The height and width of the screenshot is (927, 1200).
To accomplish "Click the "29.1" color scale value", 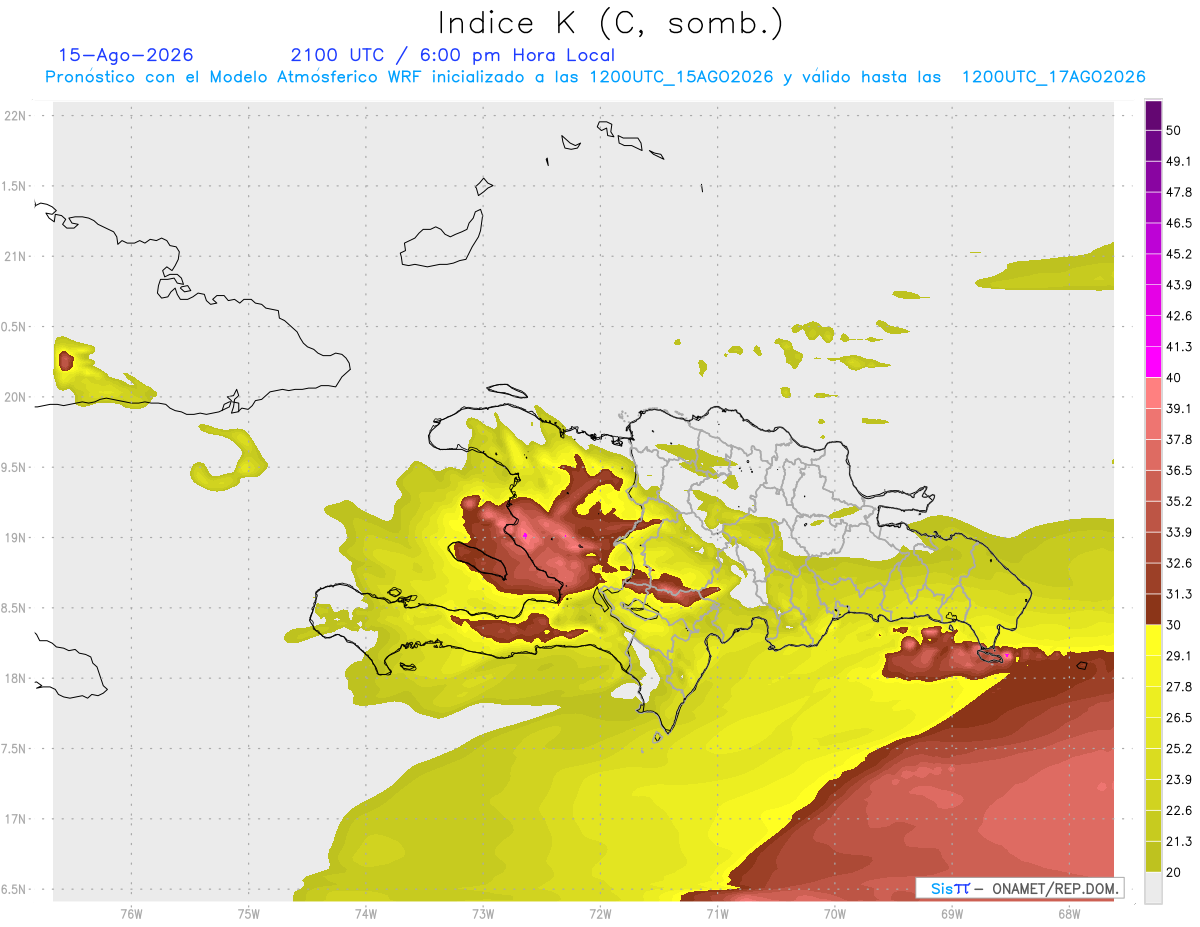I will [x=1179, y=656].
